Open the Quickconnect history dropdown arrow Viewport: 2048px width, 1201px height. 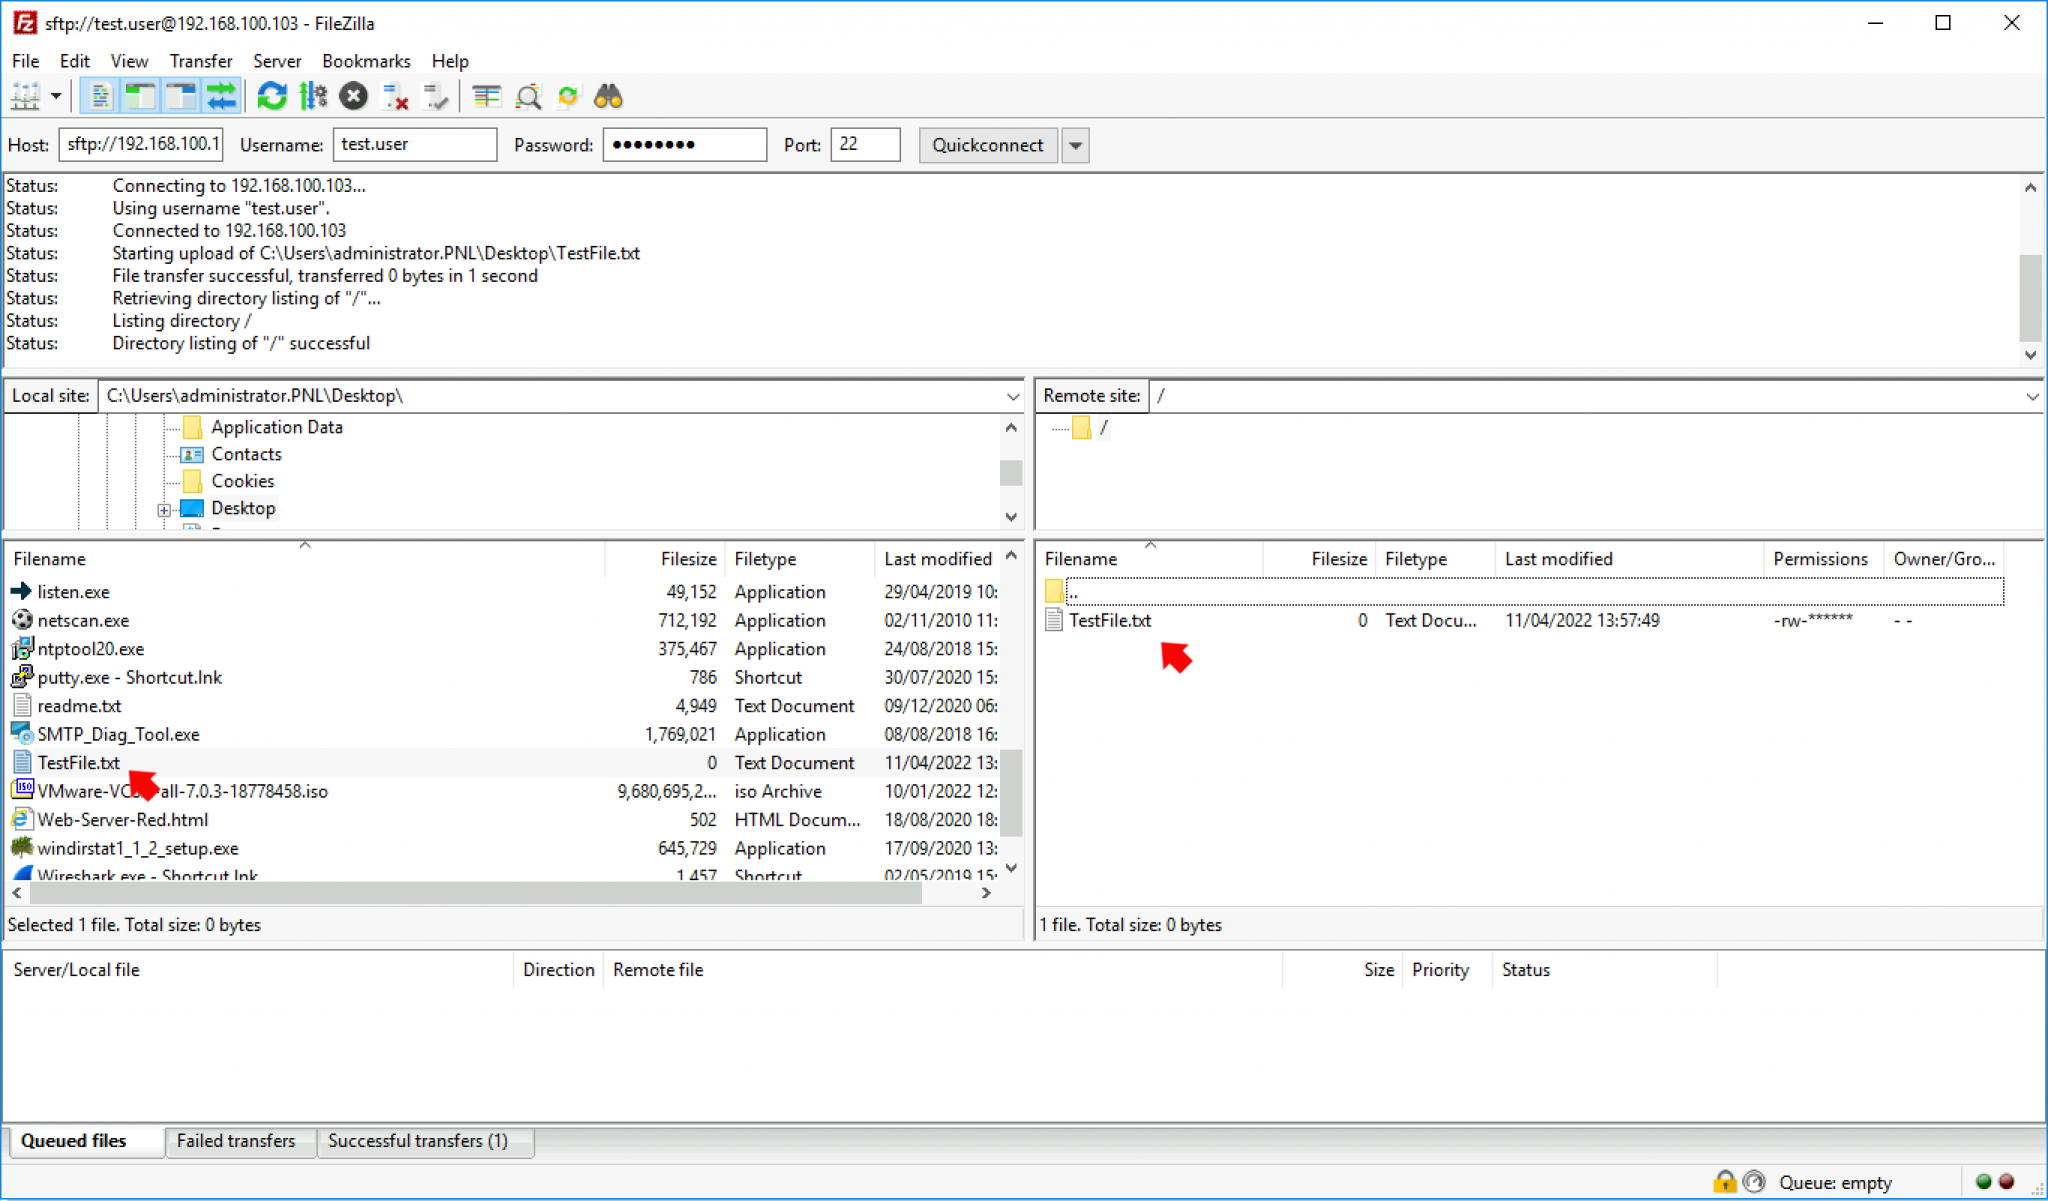[x=1075, y=146]
